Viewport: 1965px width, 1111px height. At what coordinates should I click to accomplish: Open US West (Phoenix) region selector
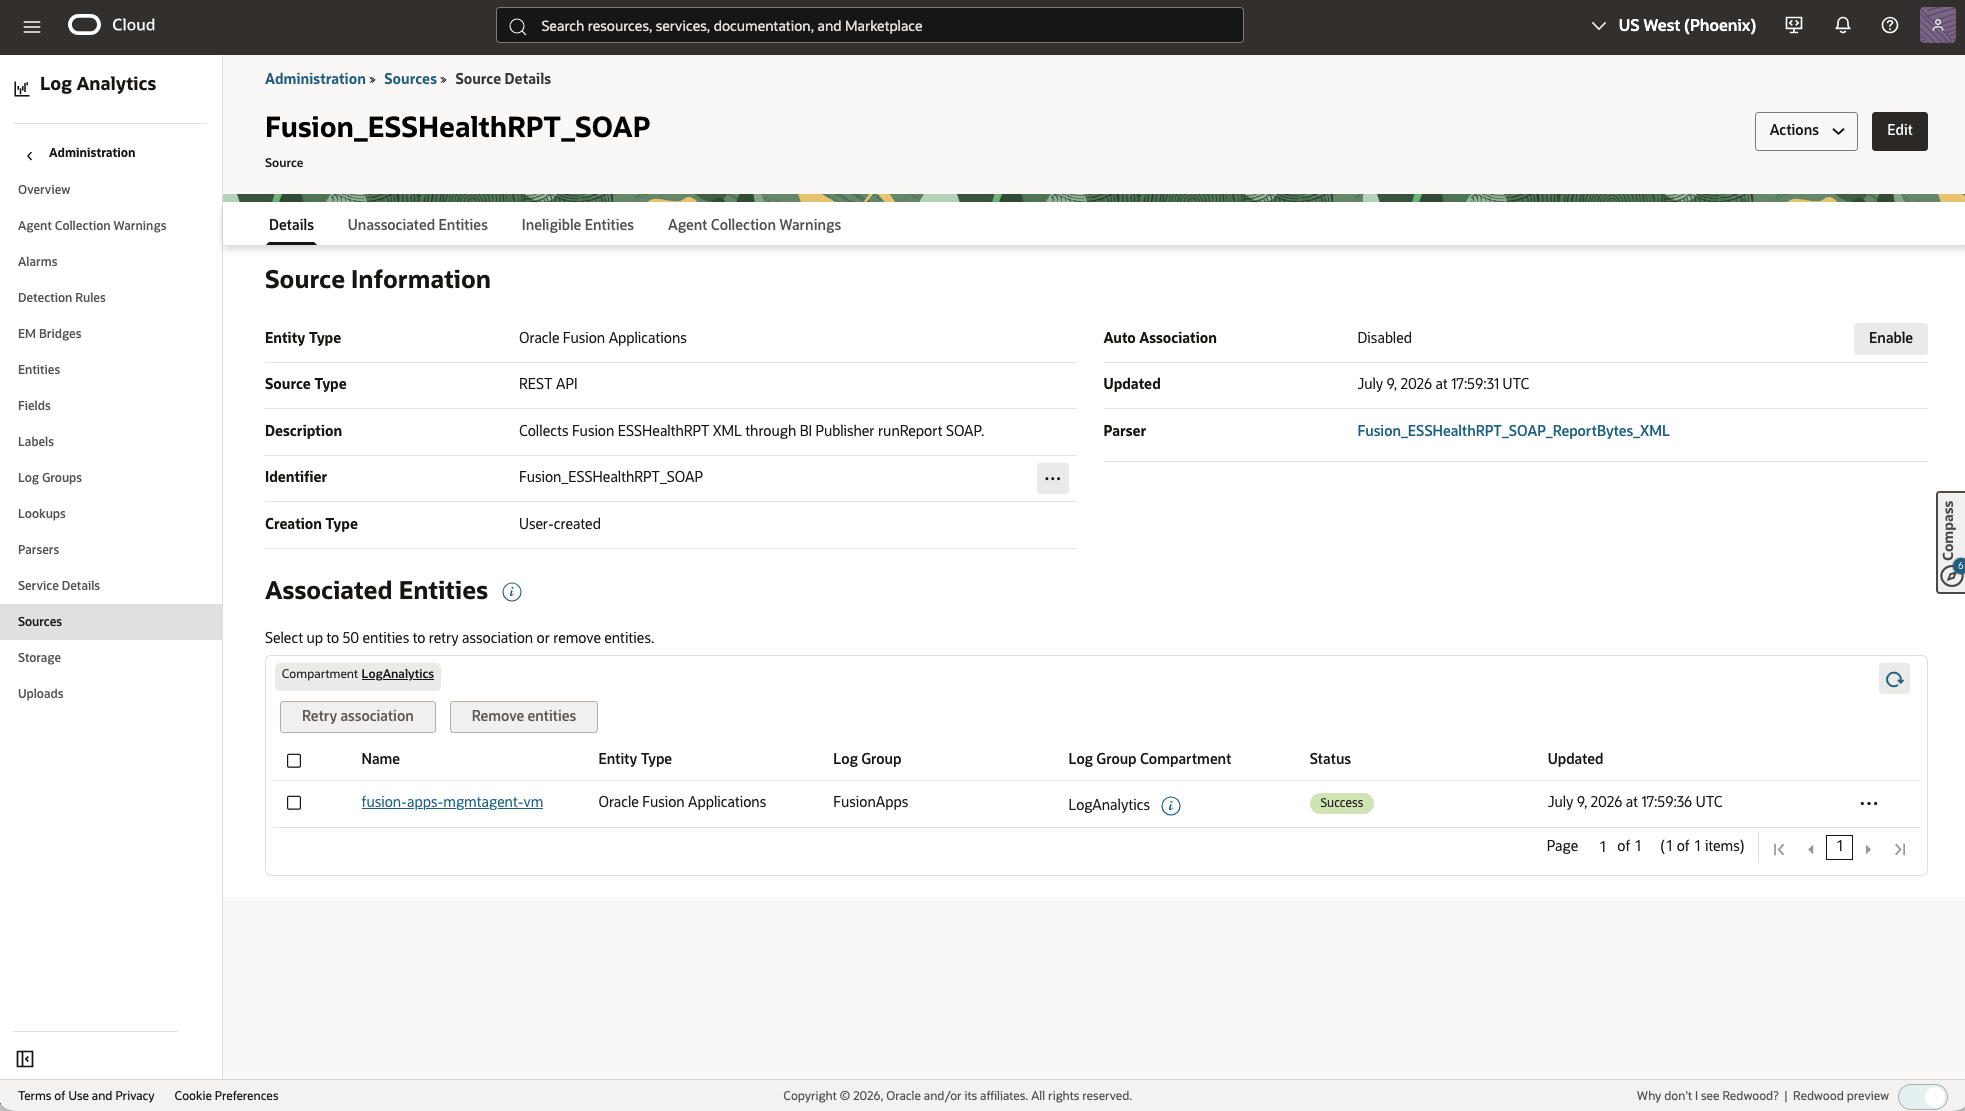coord(1673,26)
